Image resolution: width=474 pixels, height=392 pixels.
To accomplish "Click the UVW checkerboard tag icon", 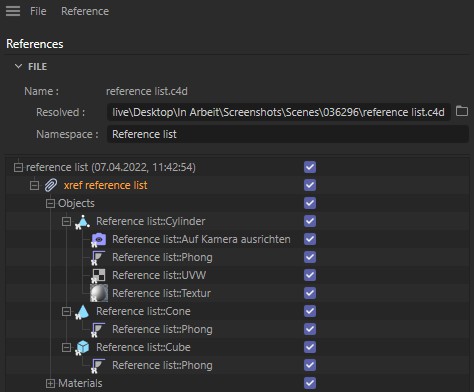I will coord(98,276).
